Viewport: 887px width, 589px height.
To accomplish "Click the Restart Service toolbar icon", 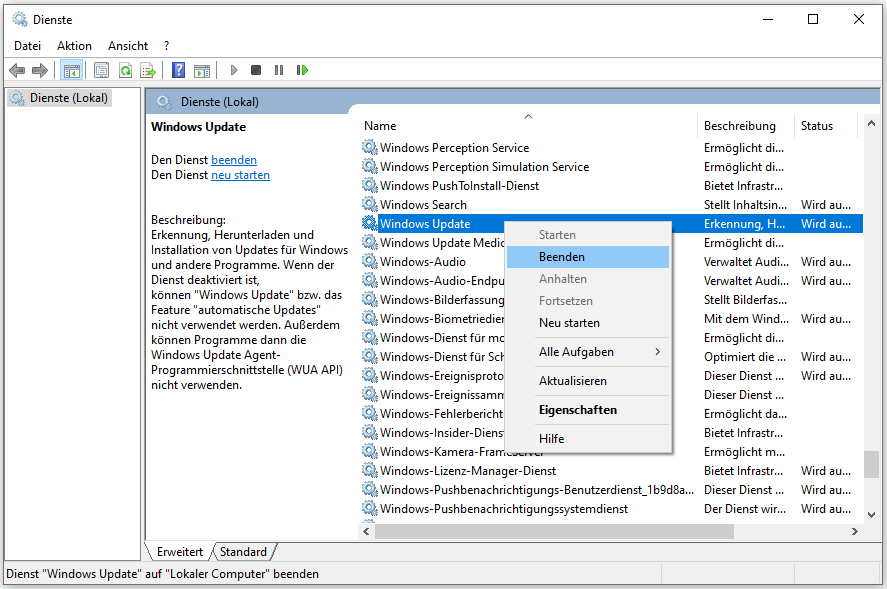I will 302,70.
